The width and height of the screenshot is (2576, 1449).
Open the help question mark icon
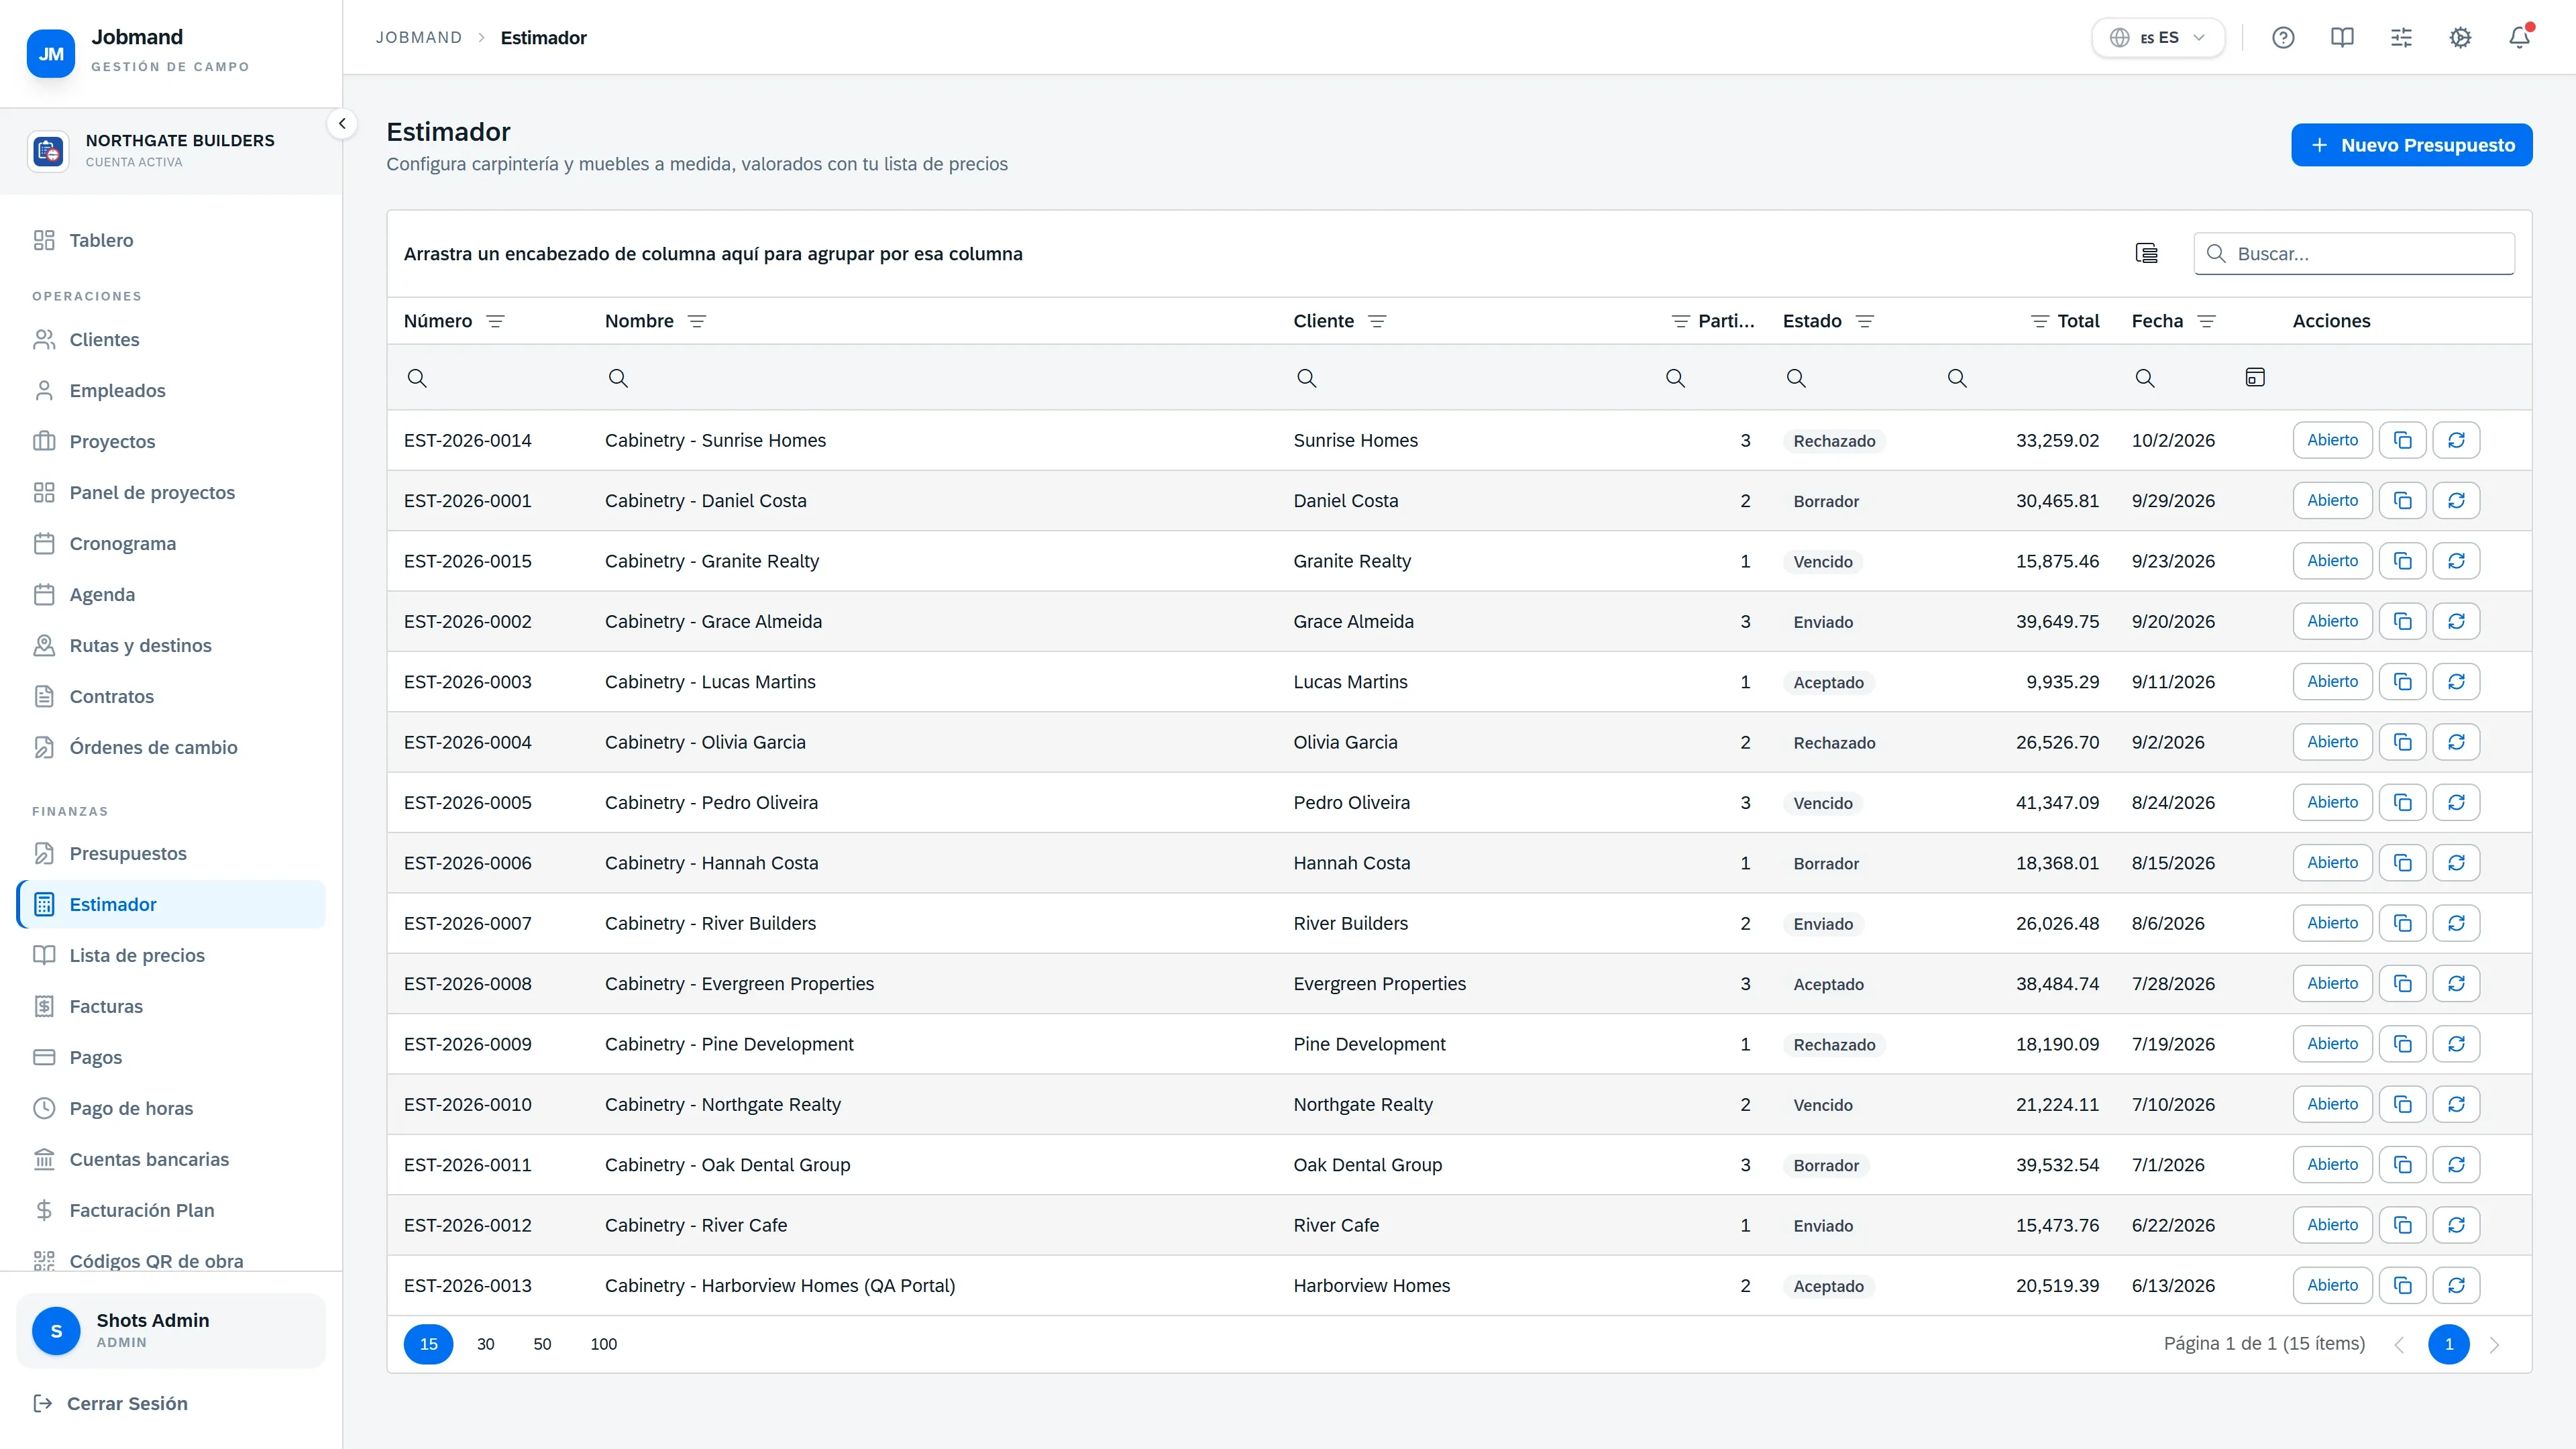(2283, 38)
